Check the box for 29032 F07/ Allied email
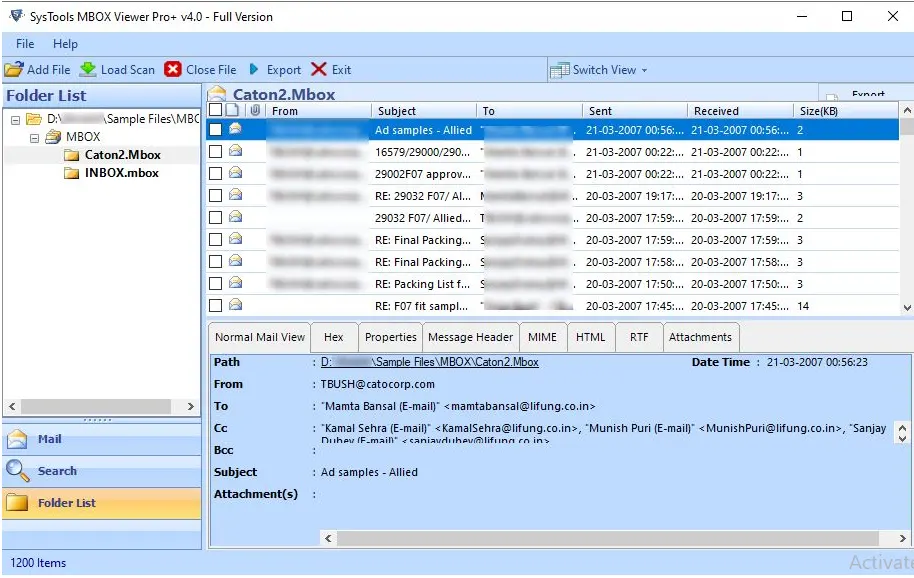 point(216,217)
